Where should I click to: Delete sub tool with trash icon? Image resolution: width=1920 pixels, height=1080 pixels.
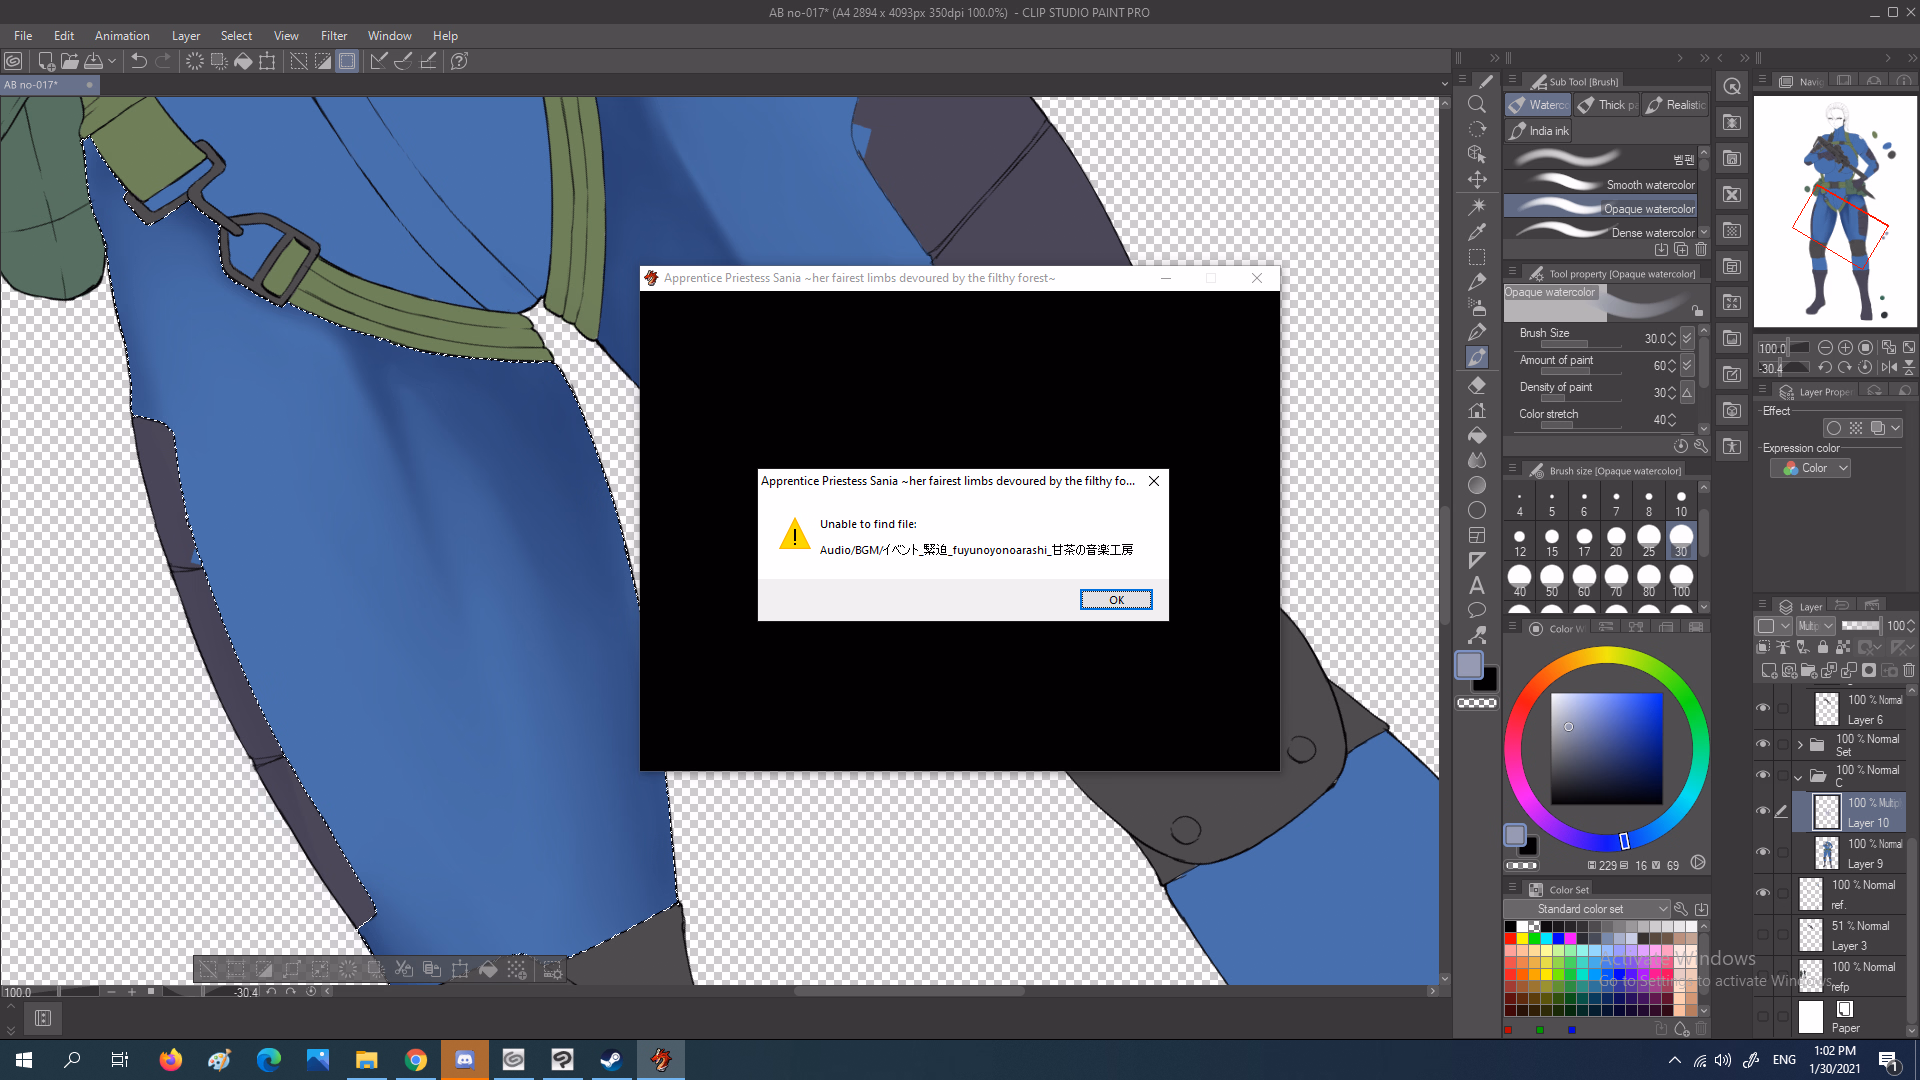pyautogui.click(x=1701, y=250)
